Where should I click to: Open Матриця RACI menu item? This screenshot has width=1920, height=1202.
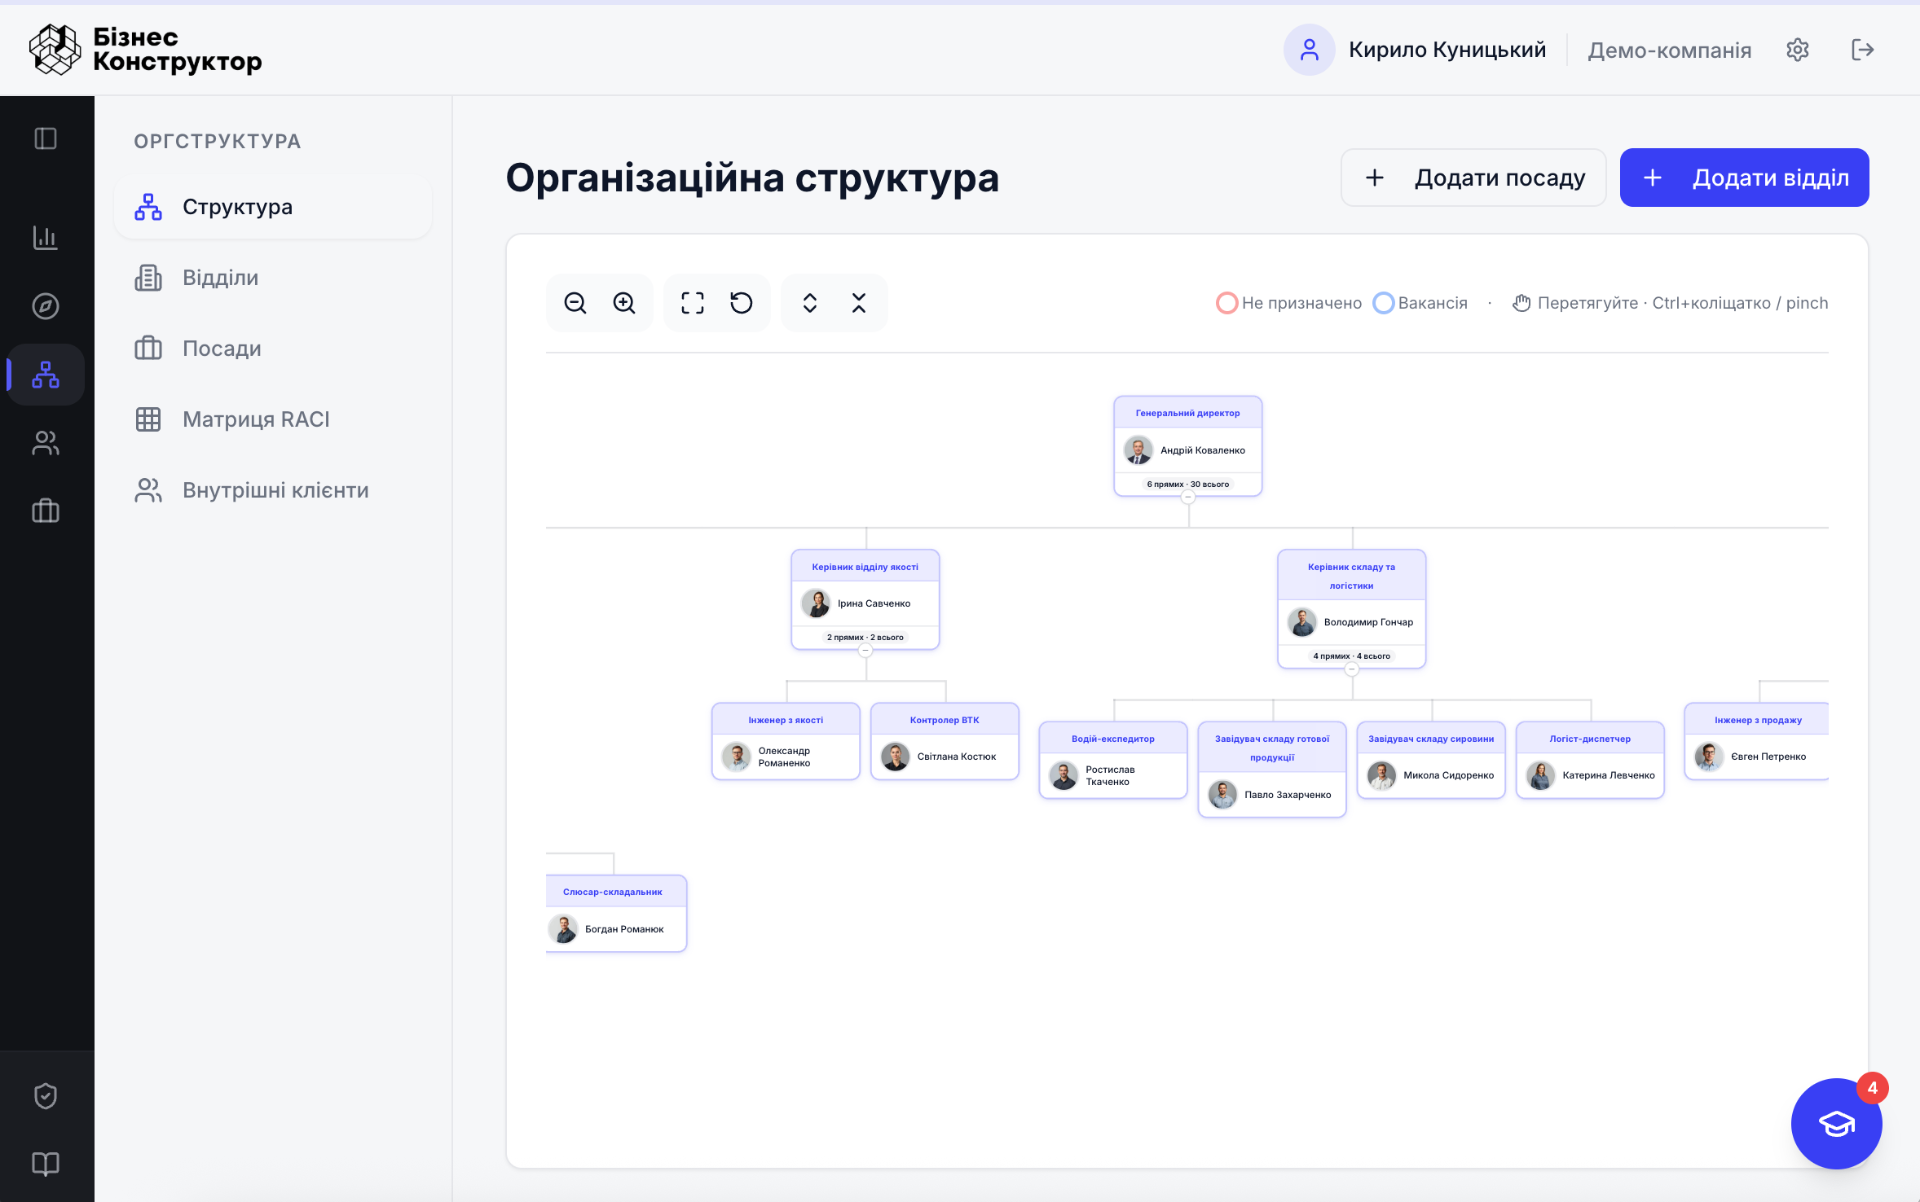click(273, 419)
